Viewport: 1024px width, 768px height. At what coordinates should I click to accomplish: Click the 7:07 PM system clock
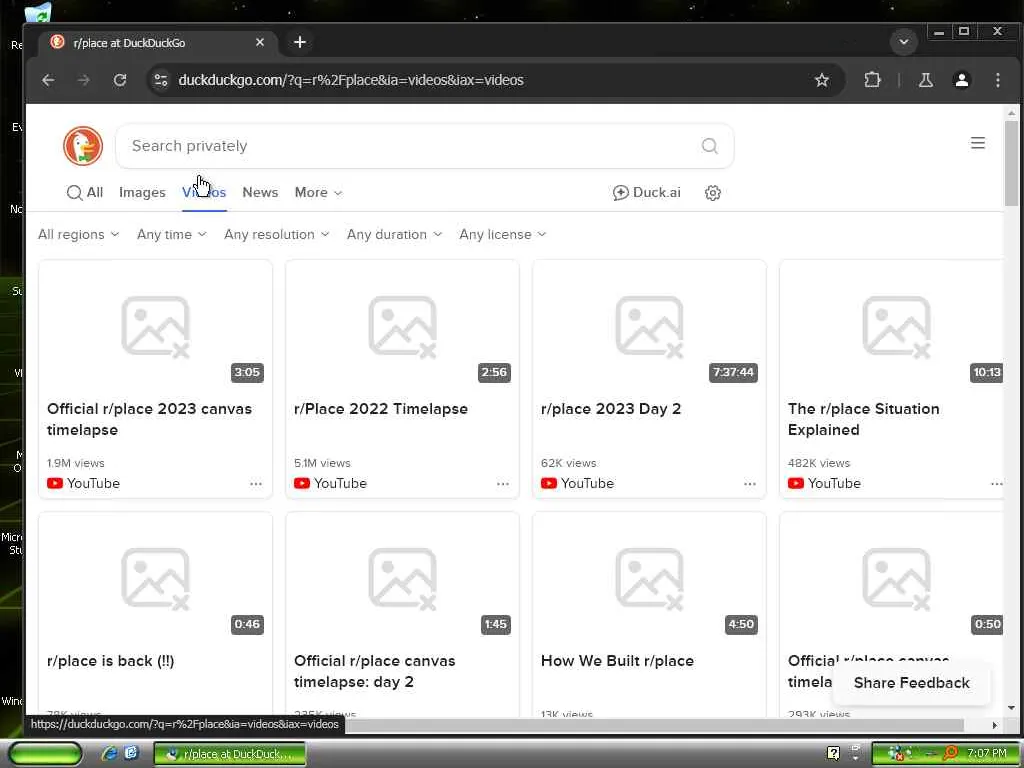point(987,753)
